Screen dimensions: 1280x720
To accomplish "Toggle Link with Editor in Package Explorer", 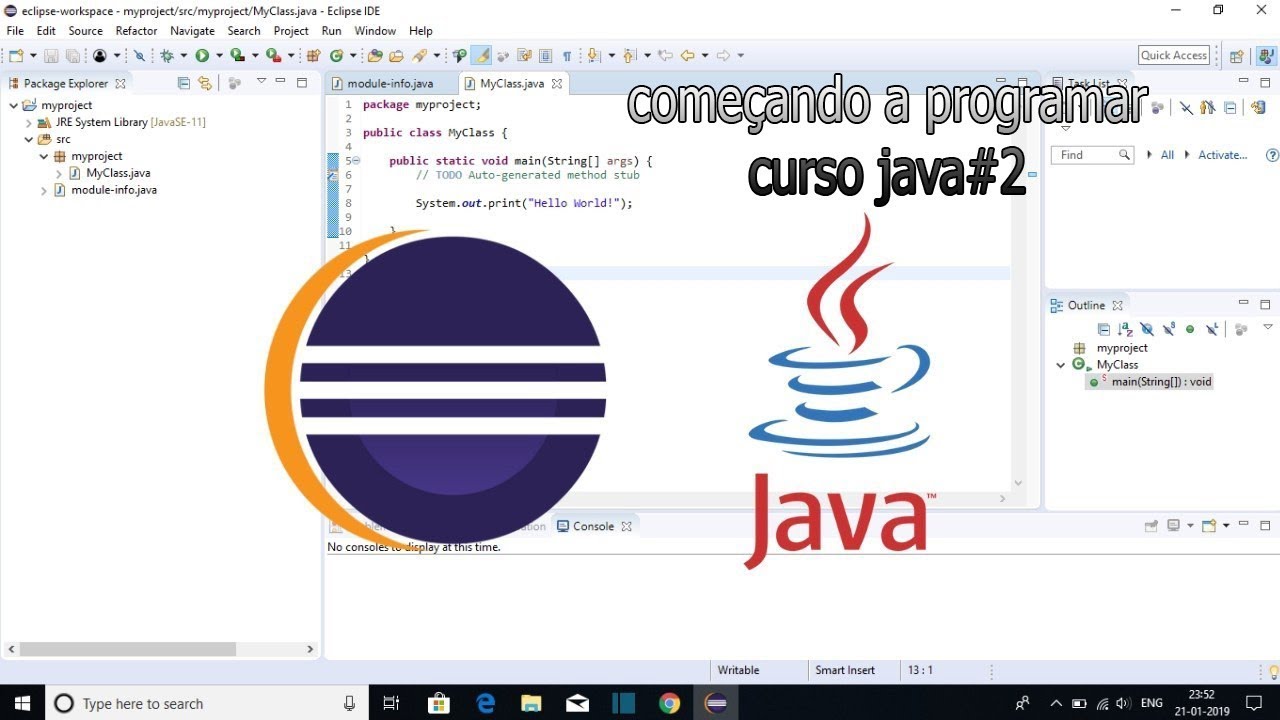I will 205,83.
